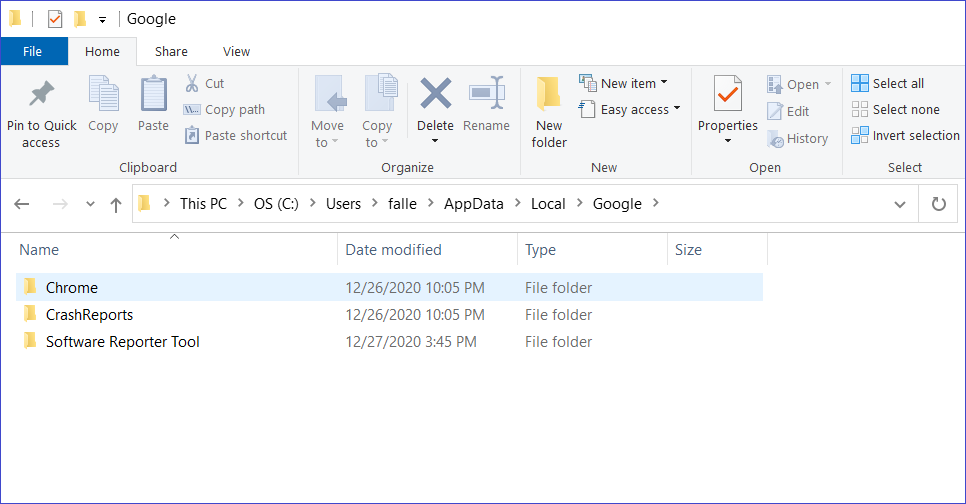
Task: Expand chevron after Users in path
Action: tap(375, 203)
